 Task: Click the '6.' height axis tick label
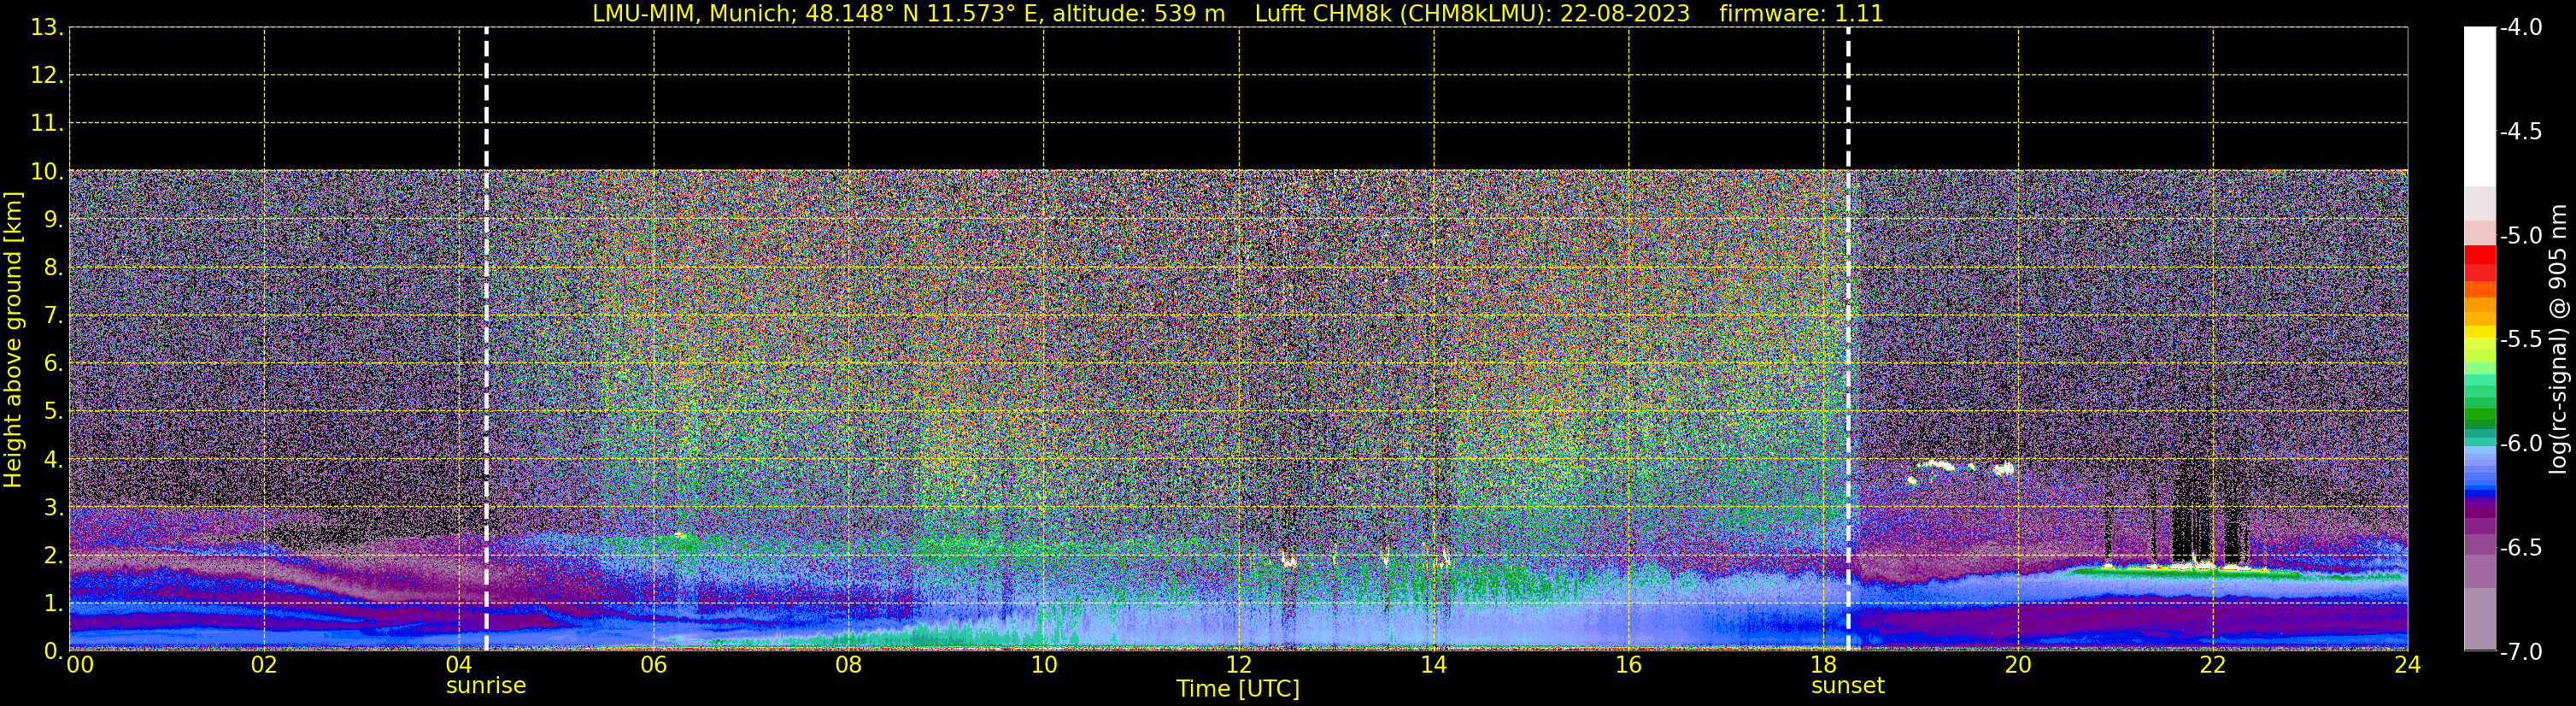[53, 364]
